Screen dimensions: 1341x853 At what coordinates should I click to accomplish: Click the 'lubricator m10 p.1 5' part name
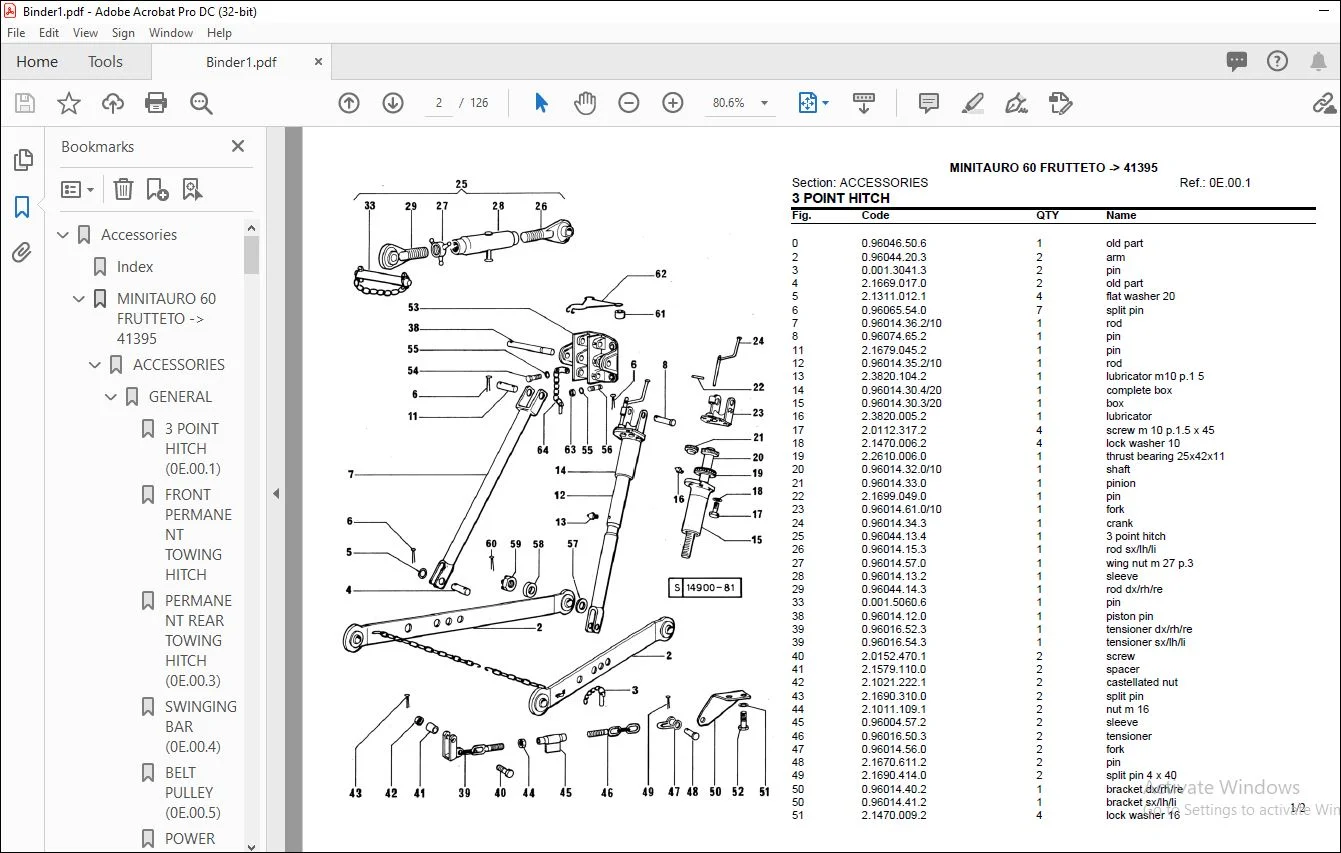pos(1155,377)
